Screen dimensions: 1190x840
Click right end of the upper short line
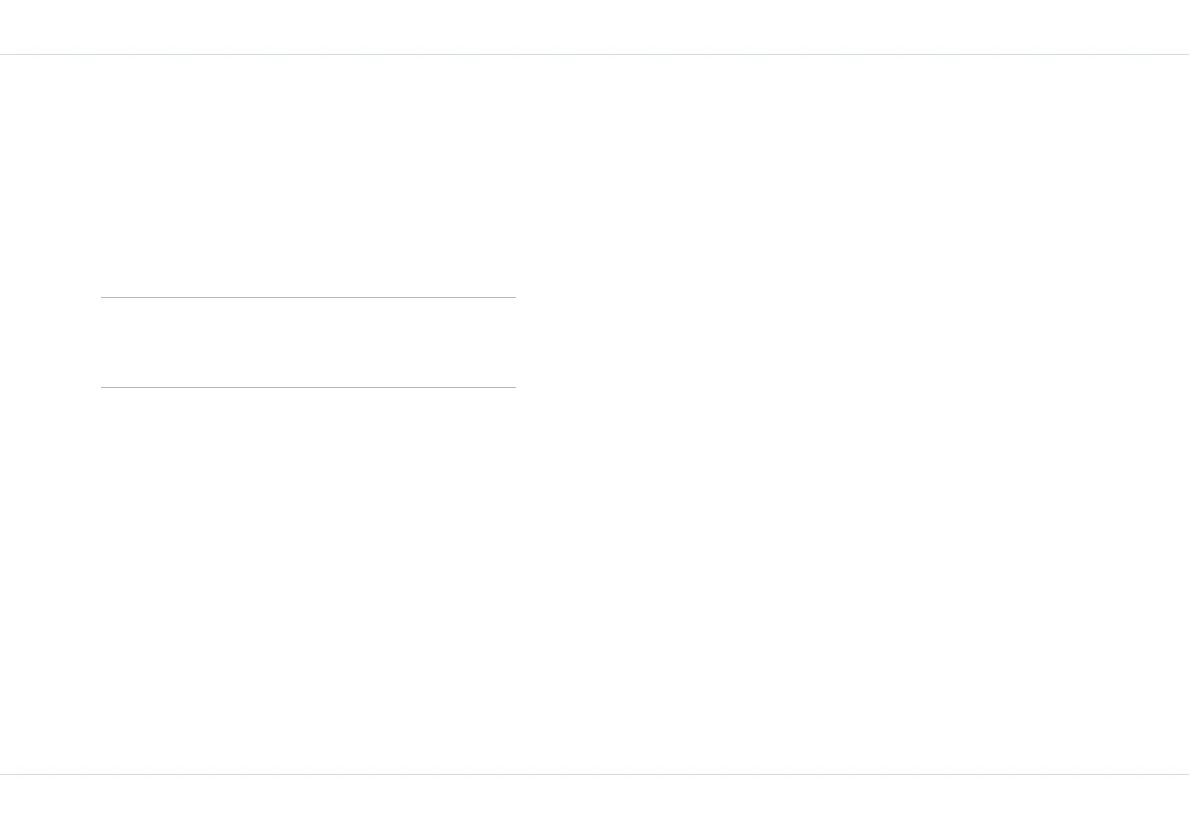pyautogui.click(x=514, y=297)
